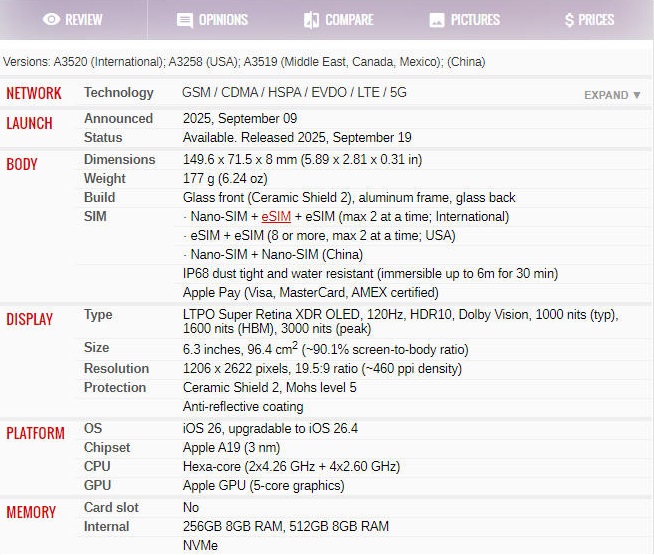Select the MEMORY category heading

31,512
